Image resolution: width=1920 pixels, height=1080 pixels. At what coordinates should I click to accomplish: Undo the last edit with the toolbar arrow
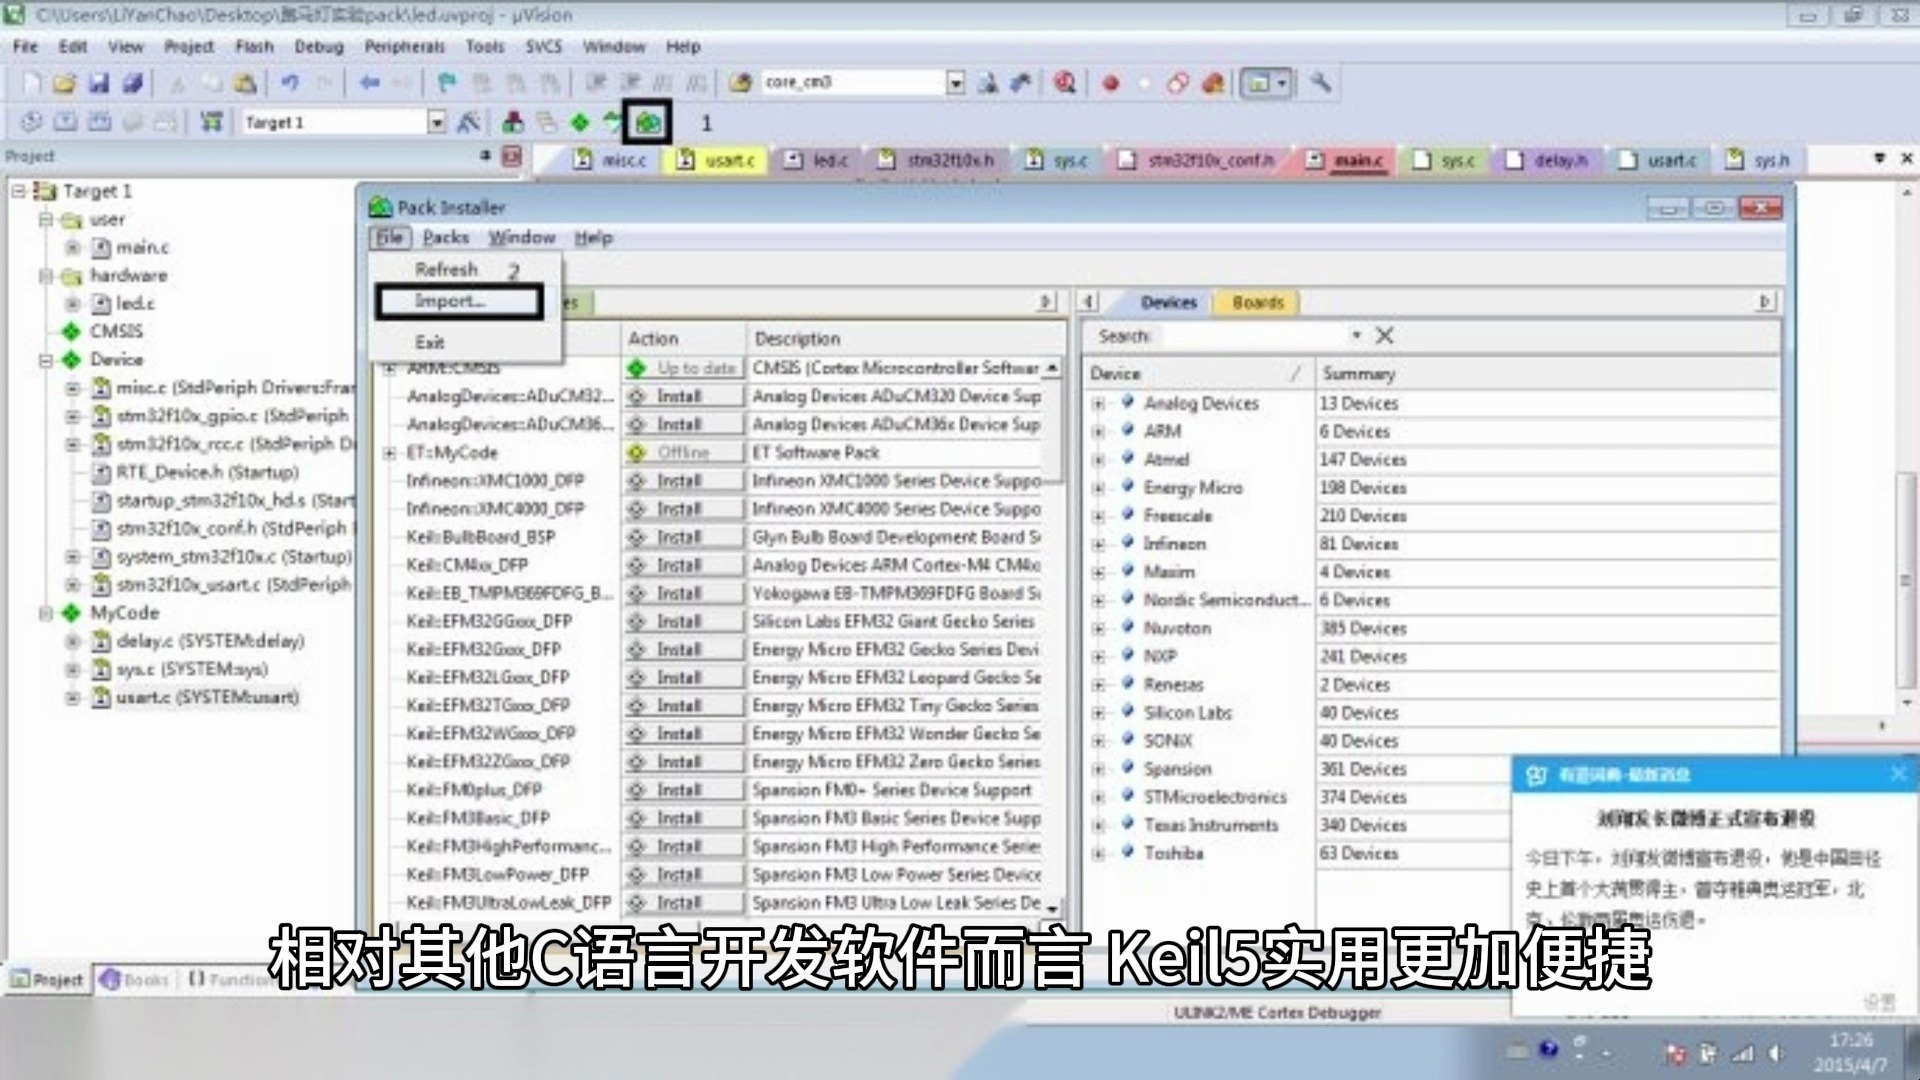(x=290, y=83)
